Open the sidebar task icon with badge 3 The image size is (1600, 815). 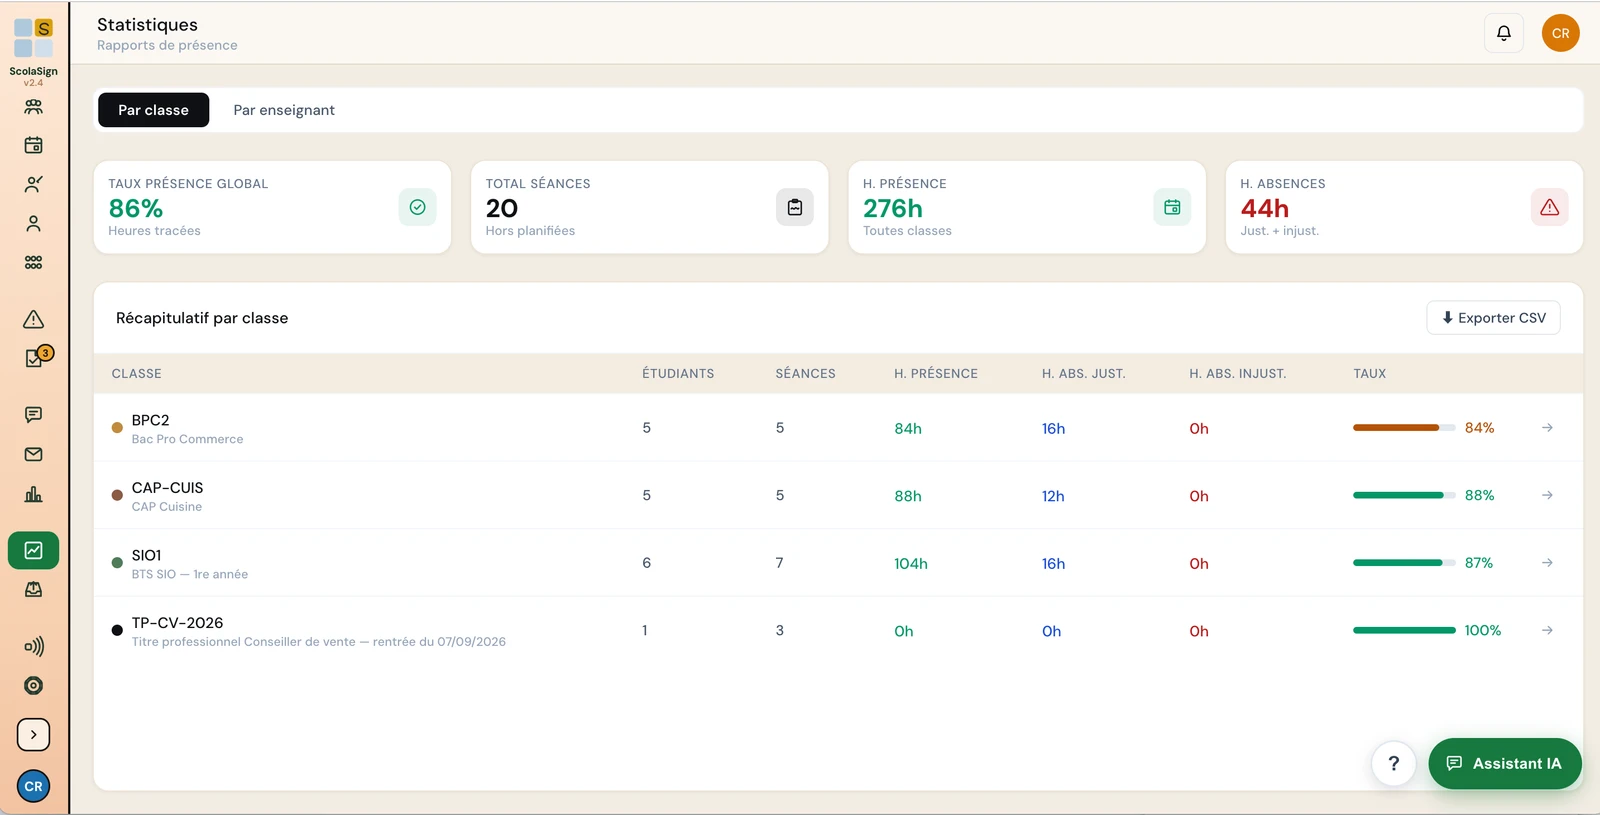[37, 357]
